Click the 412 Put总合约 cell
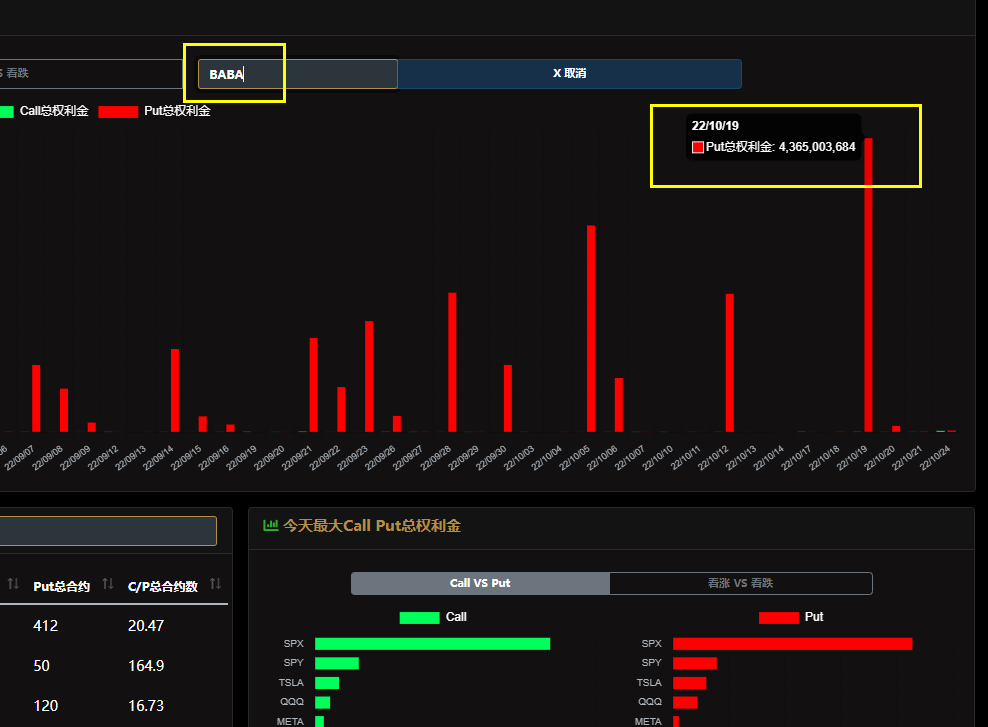Screen dimensions: 988x727 [x=45, y=626]
